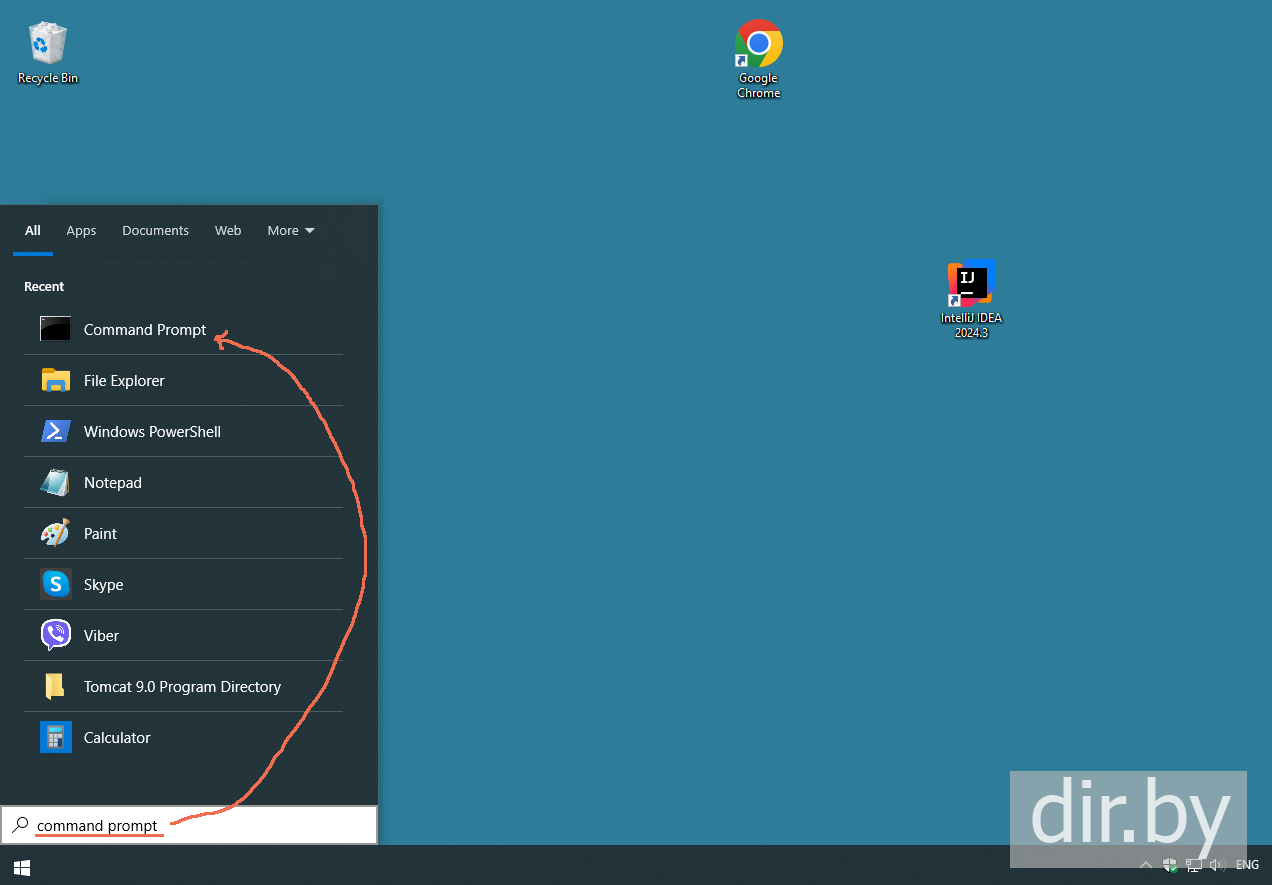
Task: Open the network status tray icon
Action: [x=1193, y=865]
